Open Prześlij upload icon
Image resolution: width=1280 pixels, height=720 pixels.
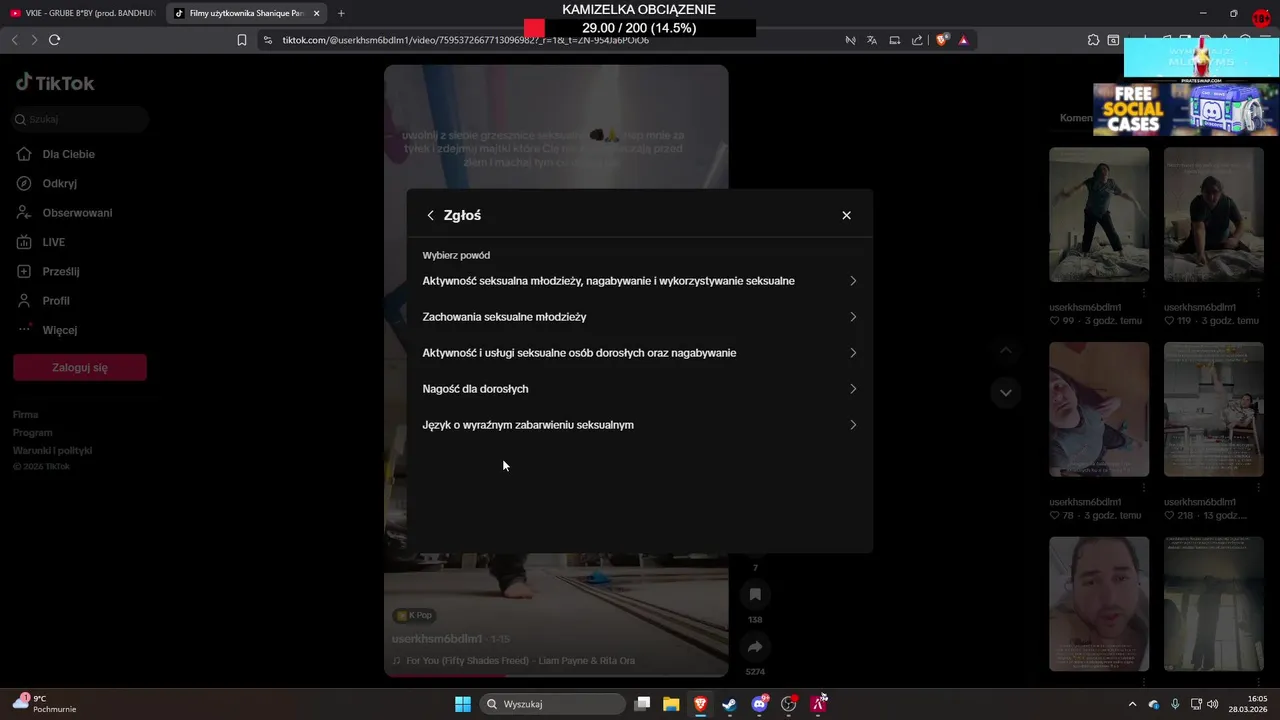click(25, 271)
